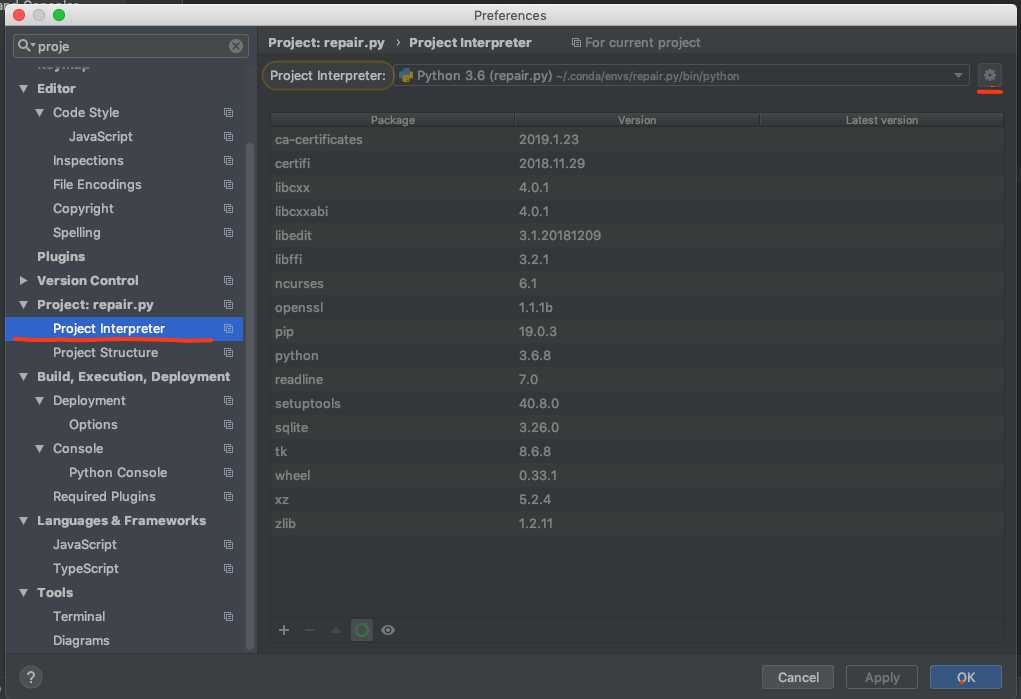Click the upgrade package arrow icon
The image size is (1021, 699).
[335, 630]
